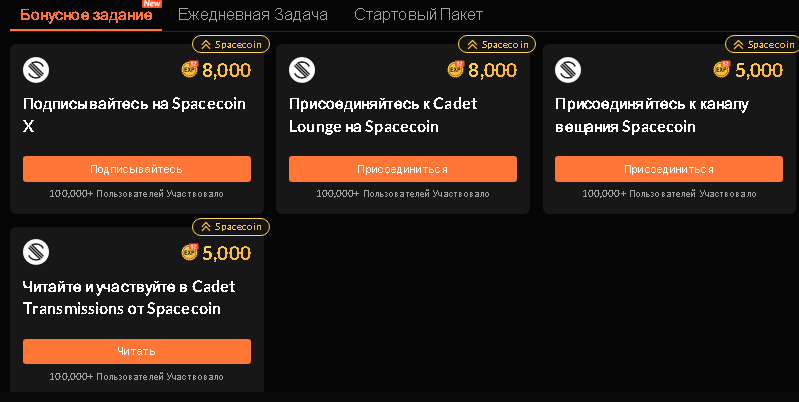The width and height of the screenshot is (799, 402).
Task: Click coin reward icon on the Cadet Transmissions card
Action: [x=190, y=252]
